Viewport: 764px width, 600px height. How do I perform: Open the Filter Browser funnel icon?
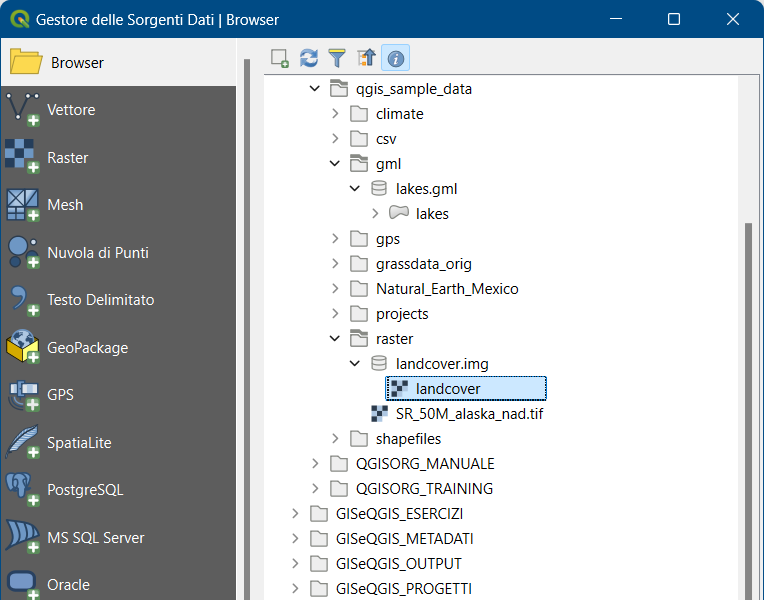point(337,58)
